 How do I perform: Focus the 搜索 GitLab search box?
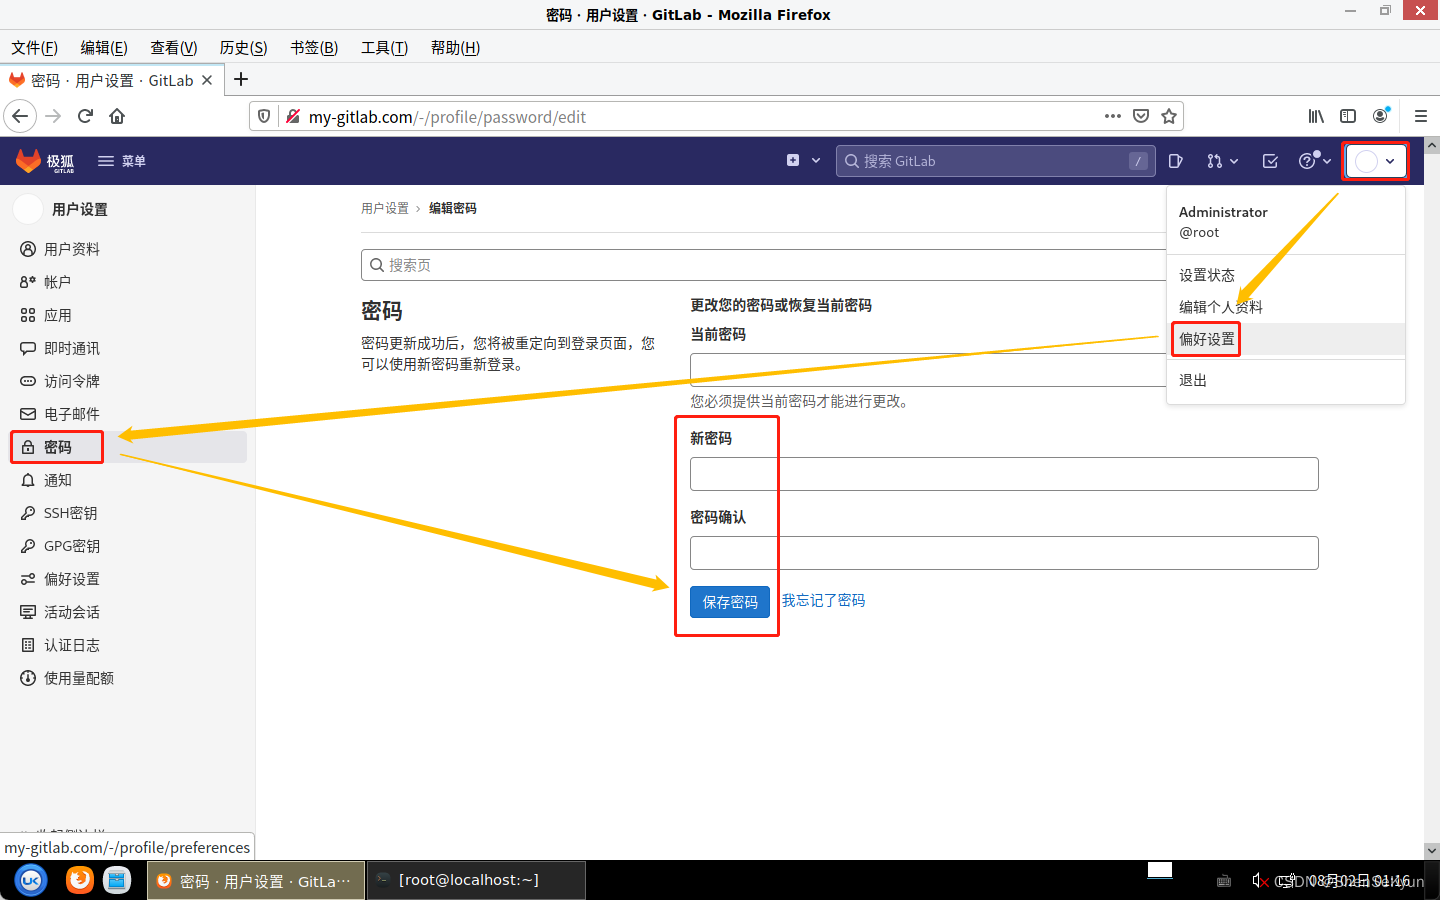click(995, 161)
